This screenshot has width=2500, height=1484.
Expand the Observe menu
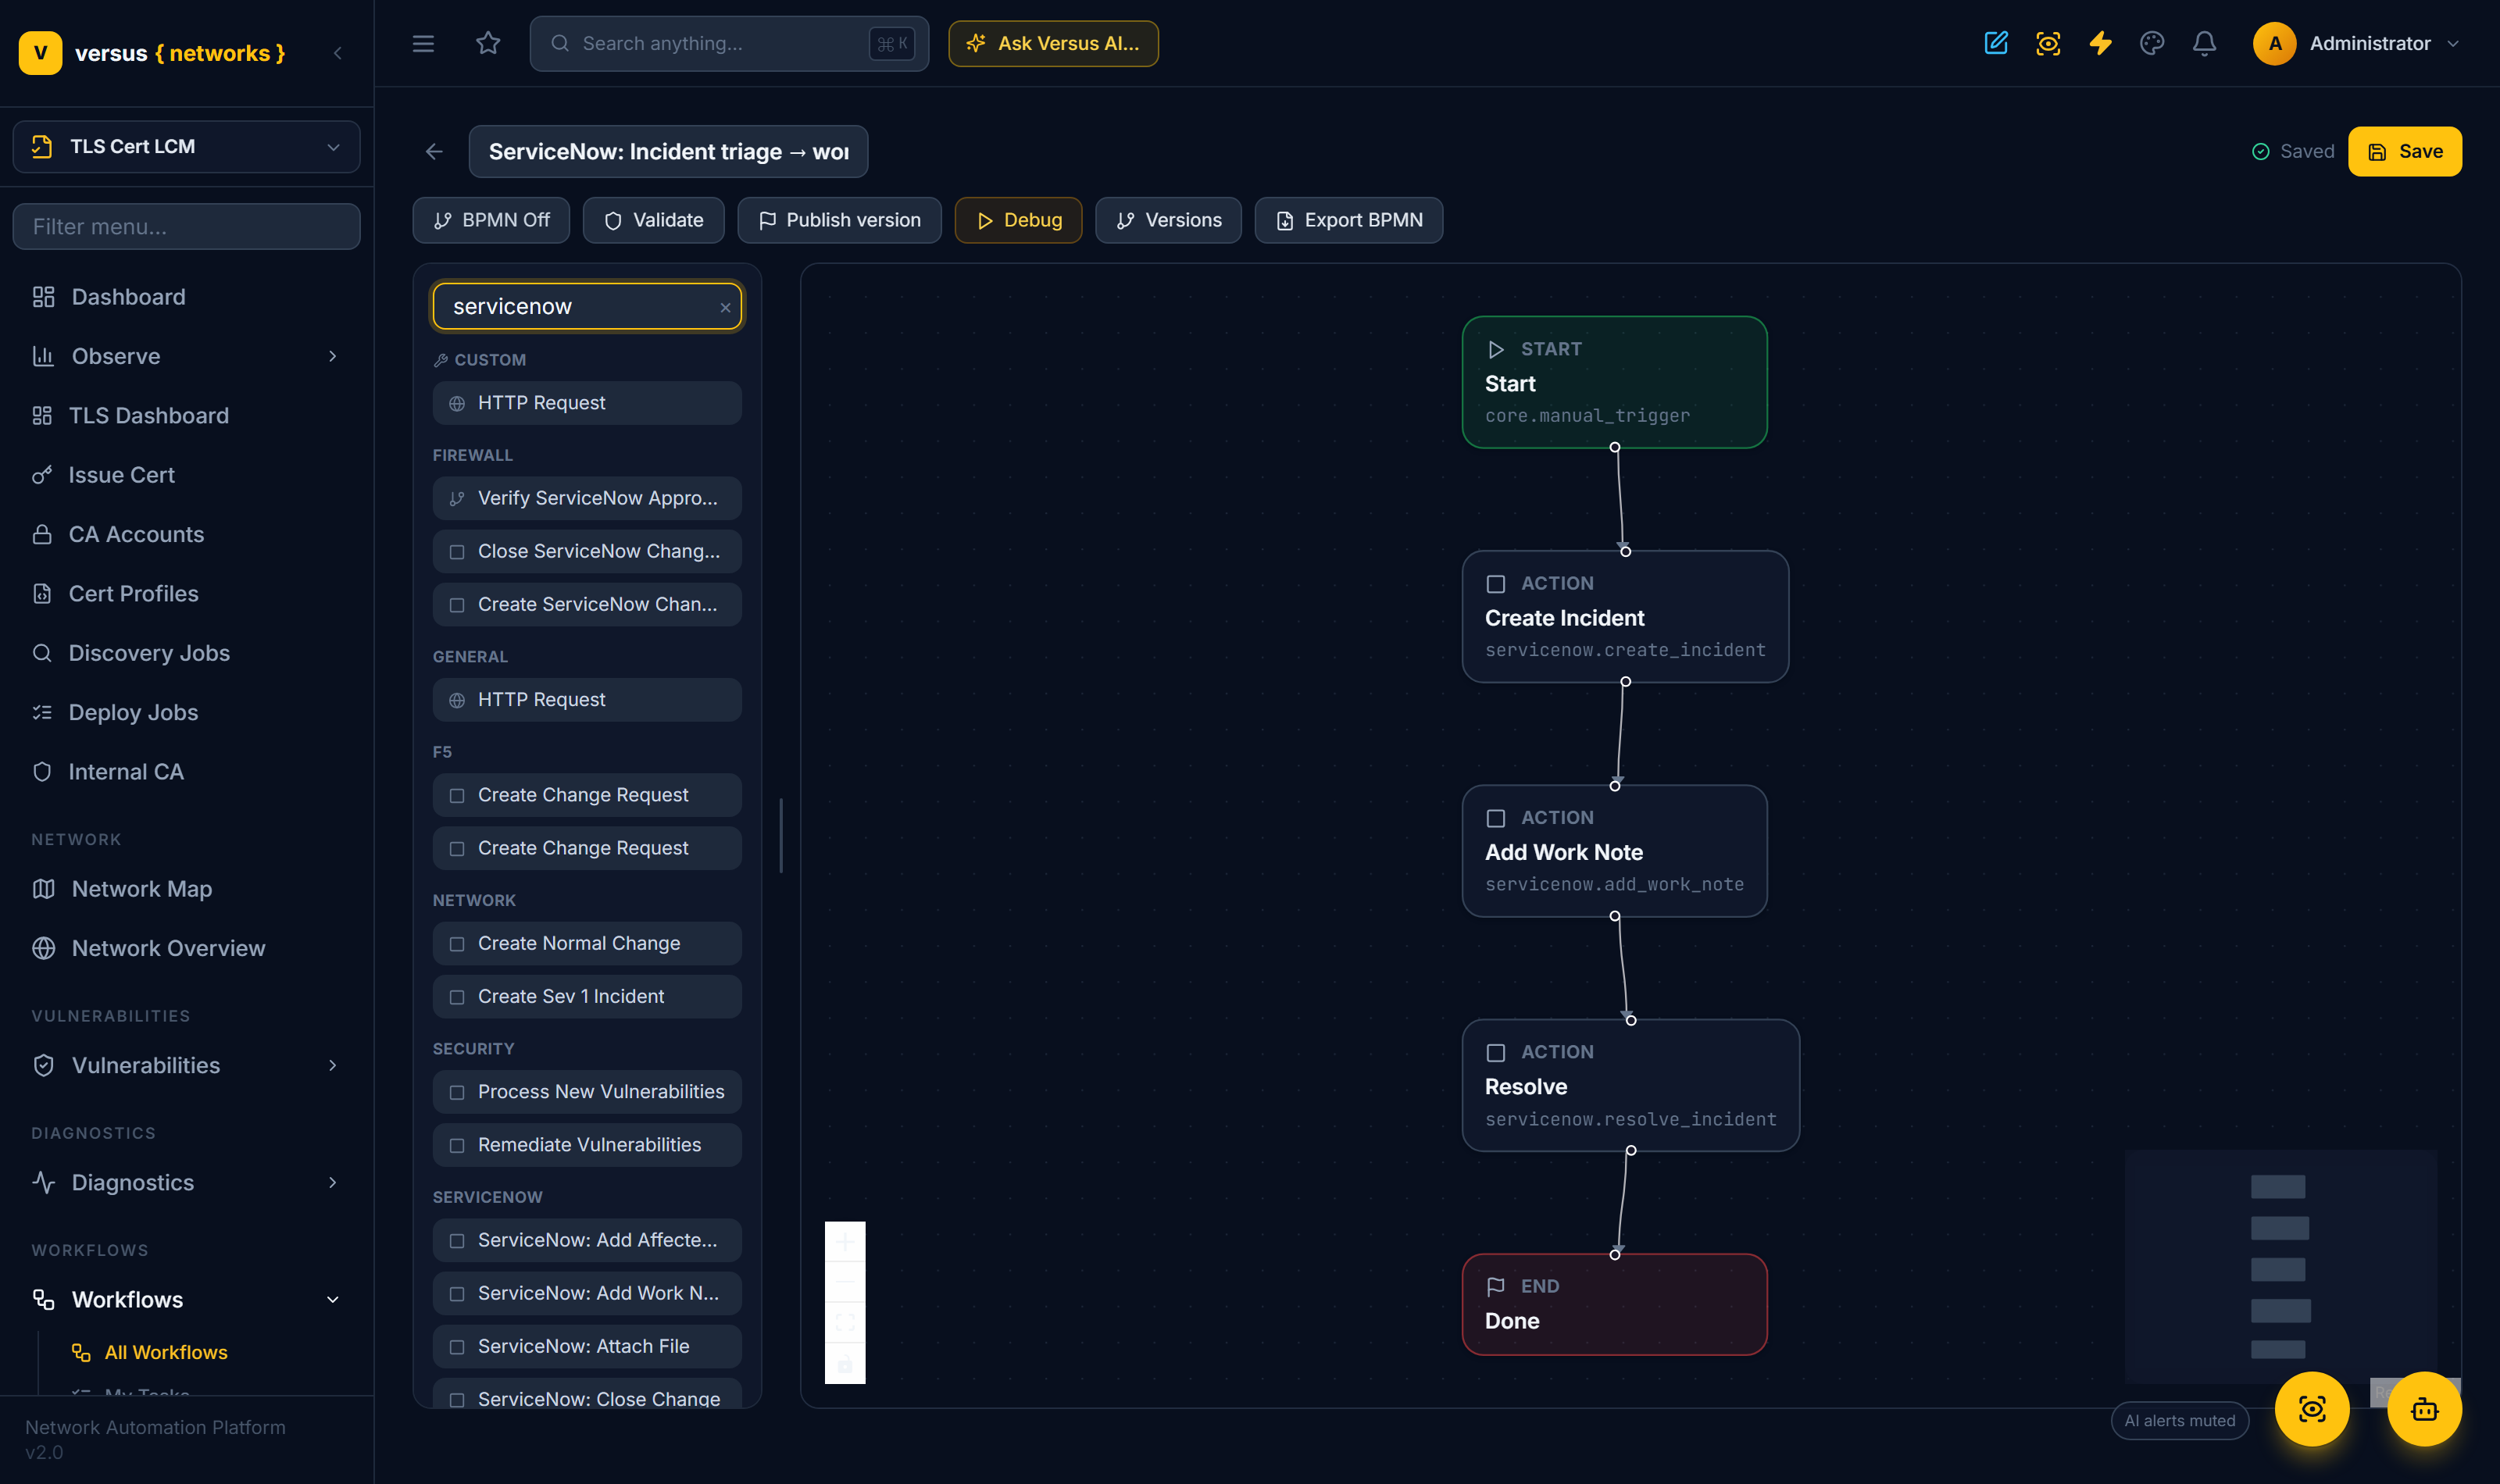[x=186, y=356]
